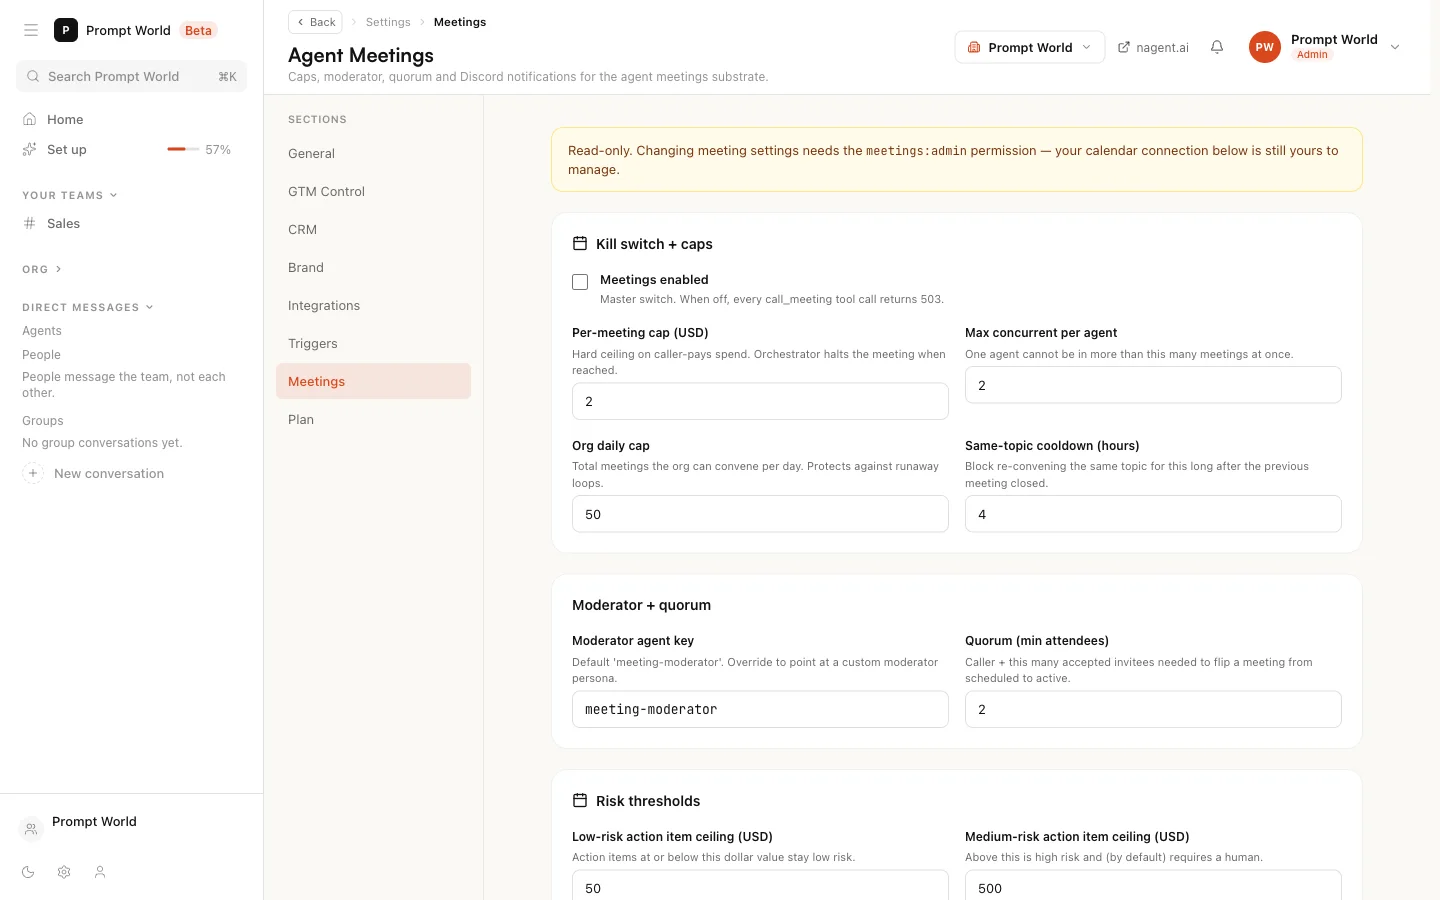
Task: Click the PW avatar circle
Action: click(x=1265, y=47)
